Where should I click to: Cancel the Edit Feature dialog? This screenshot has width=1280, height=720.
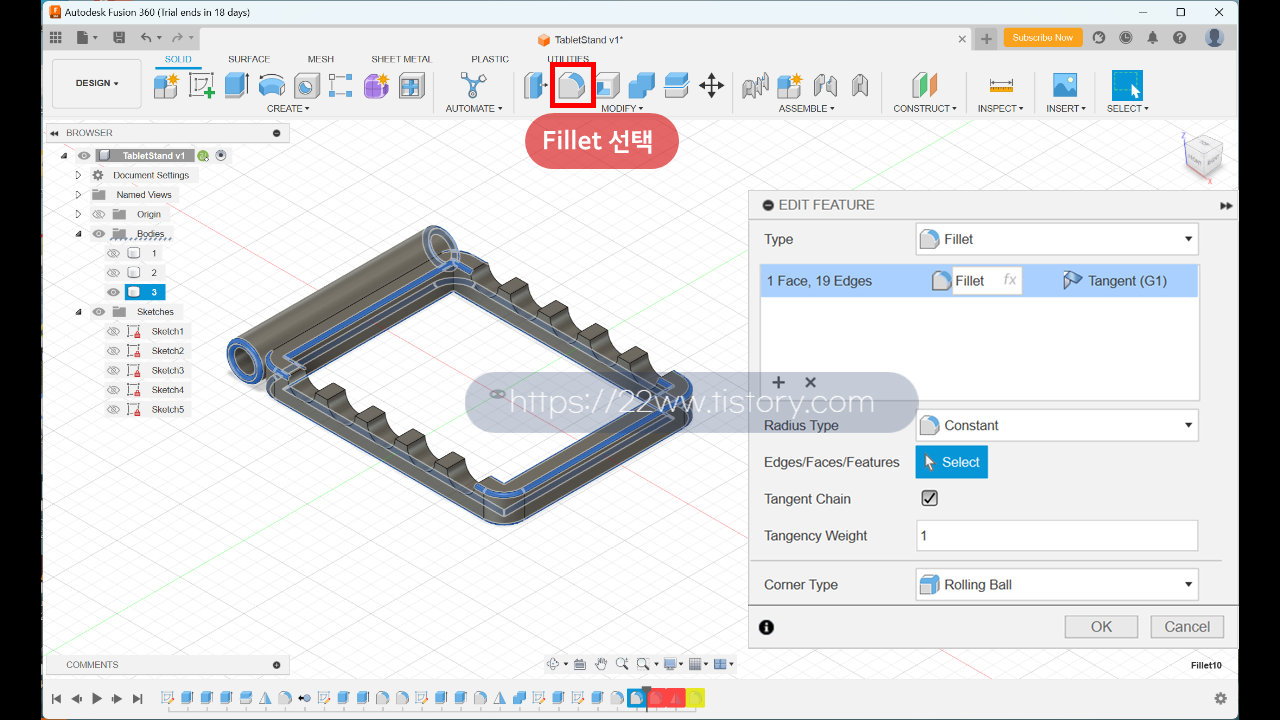[x=1187, y=627]
